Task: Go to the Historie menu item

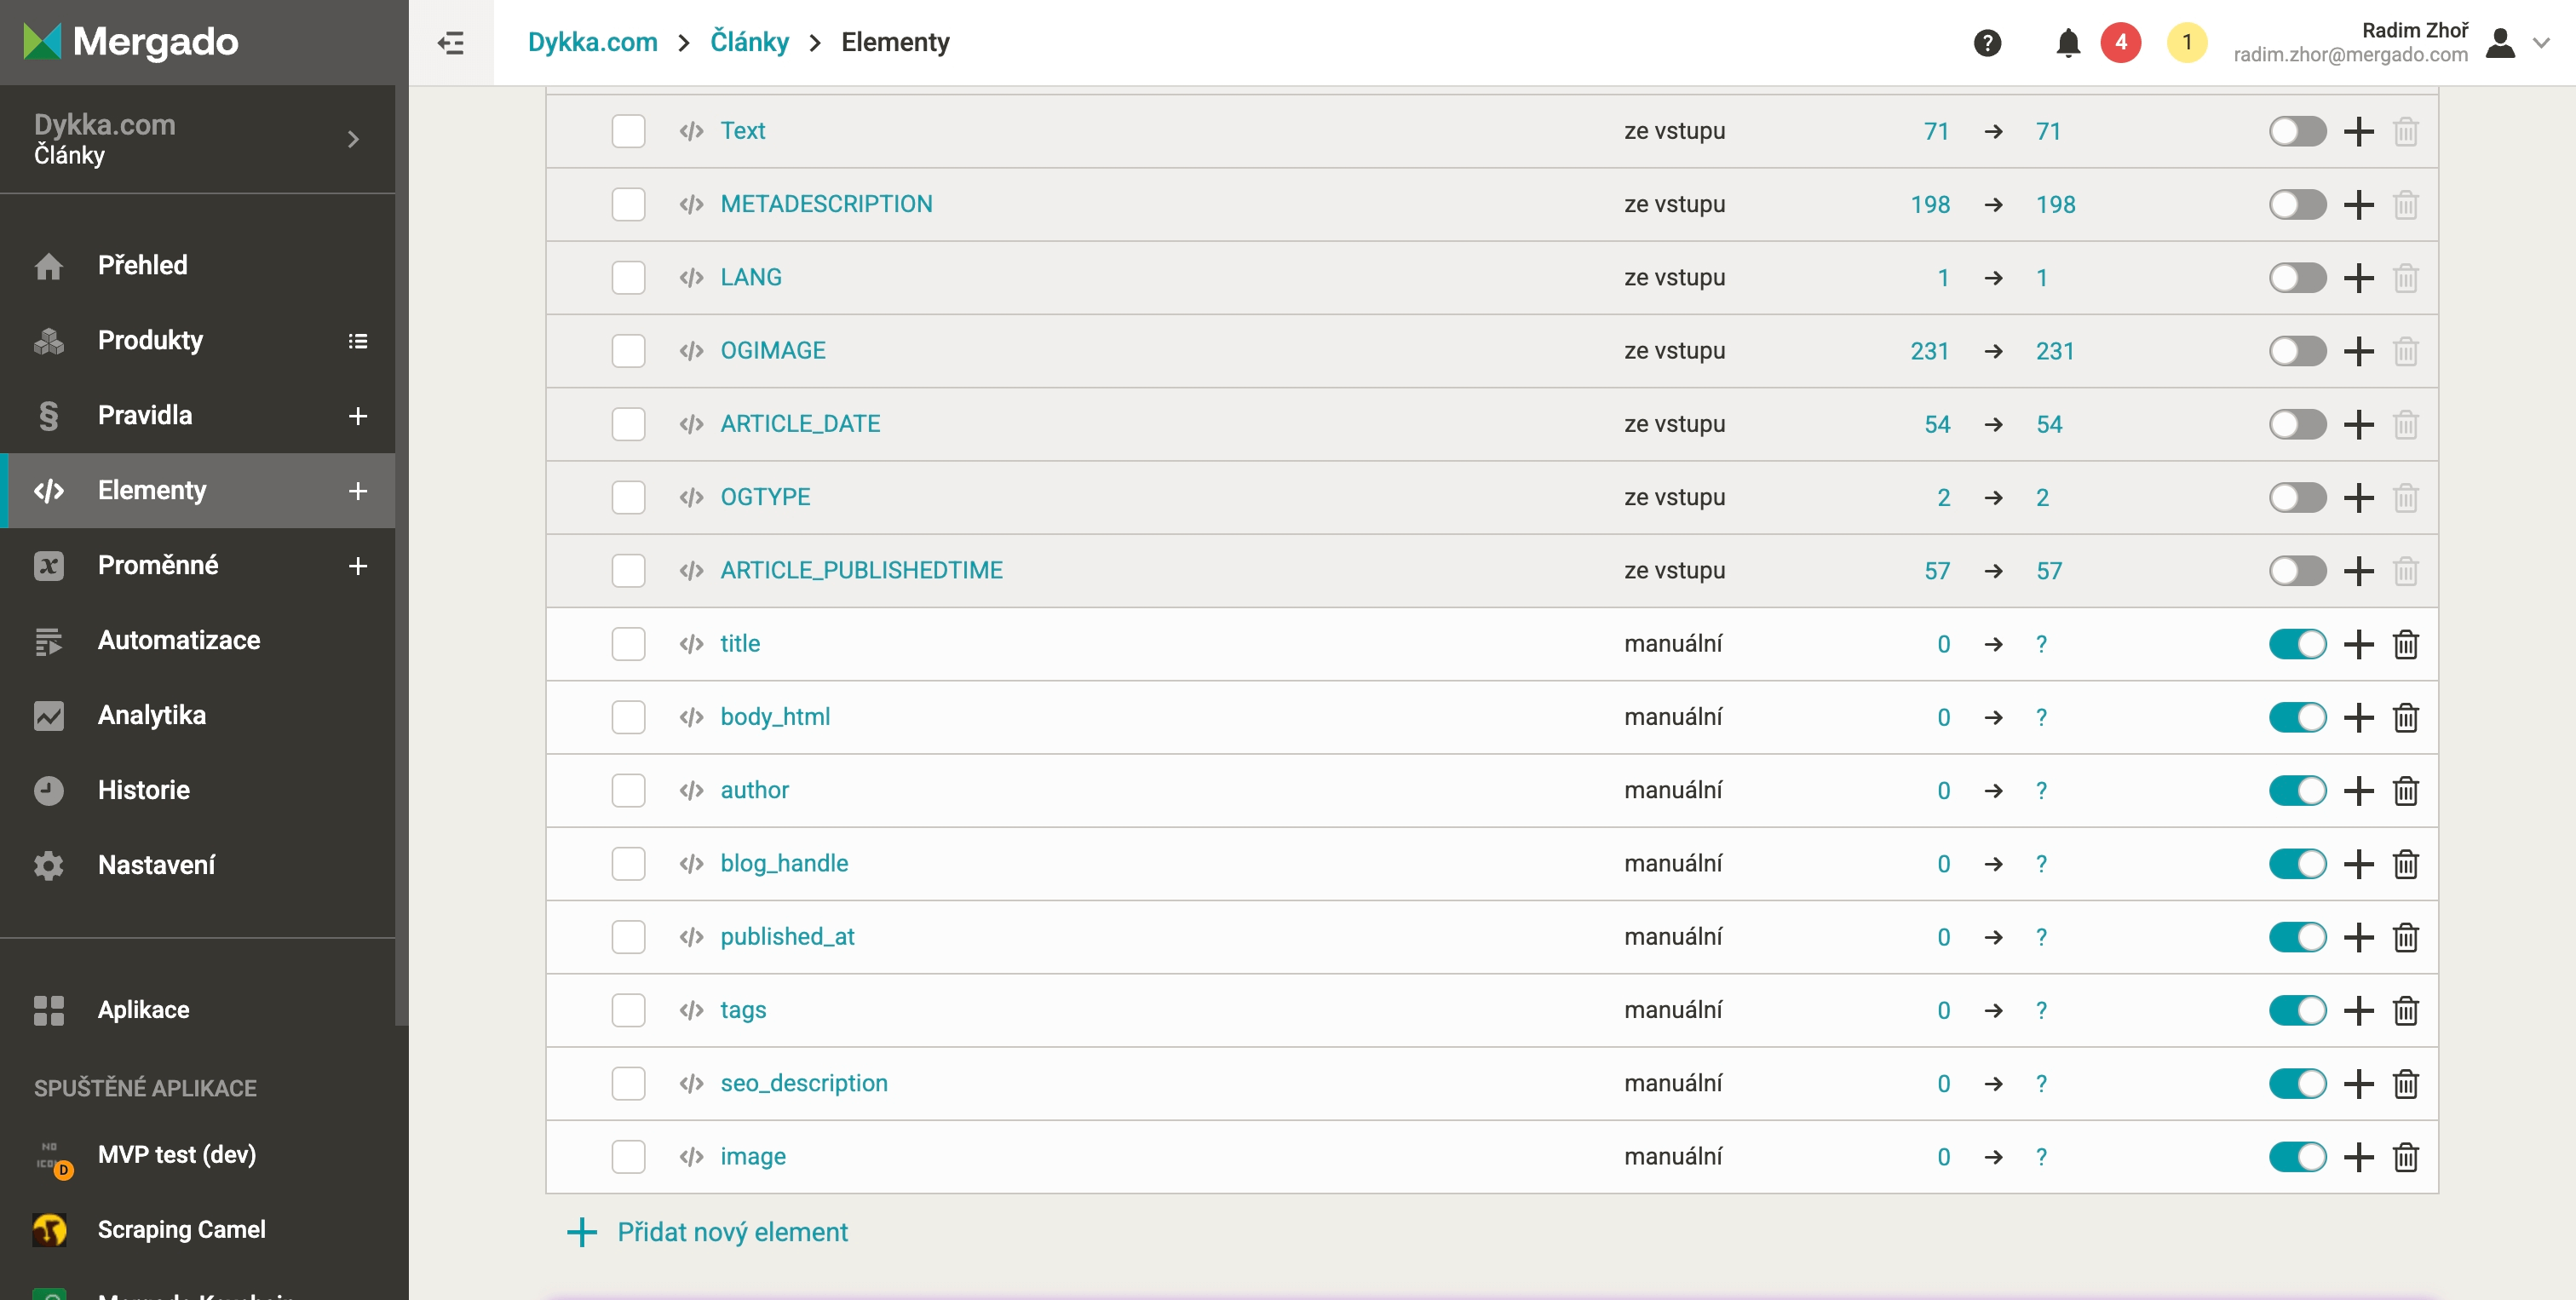Action: (143, 790)
